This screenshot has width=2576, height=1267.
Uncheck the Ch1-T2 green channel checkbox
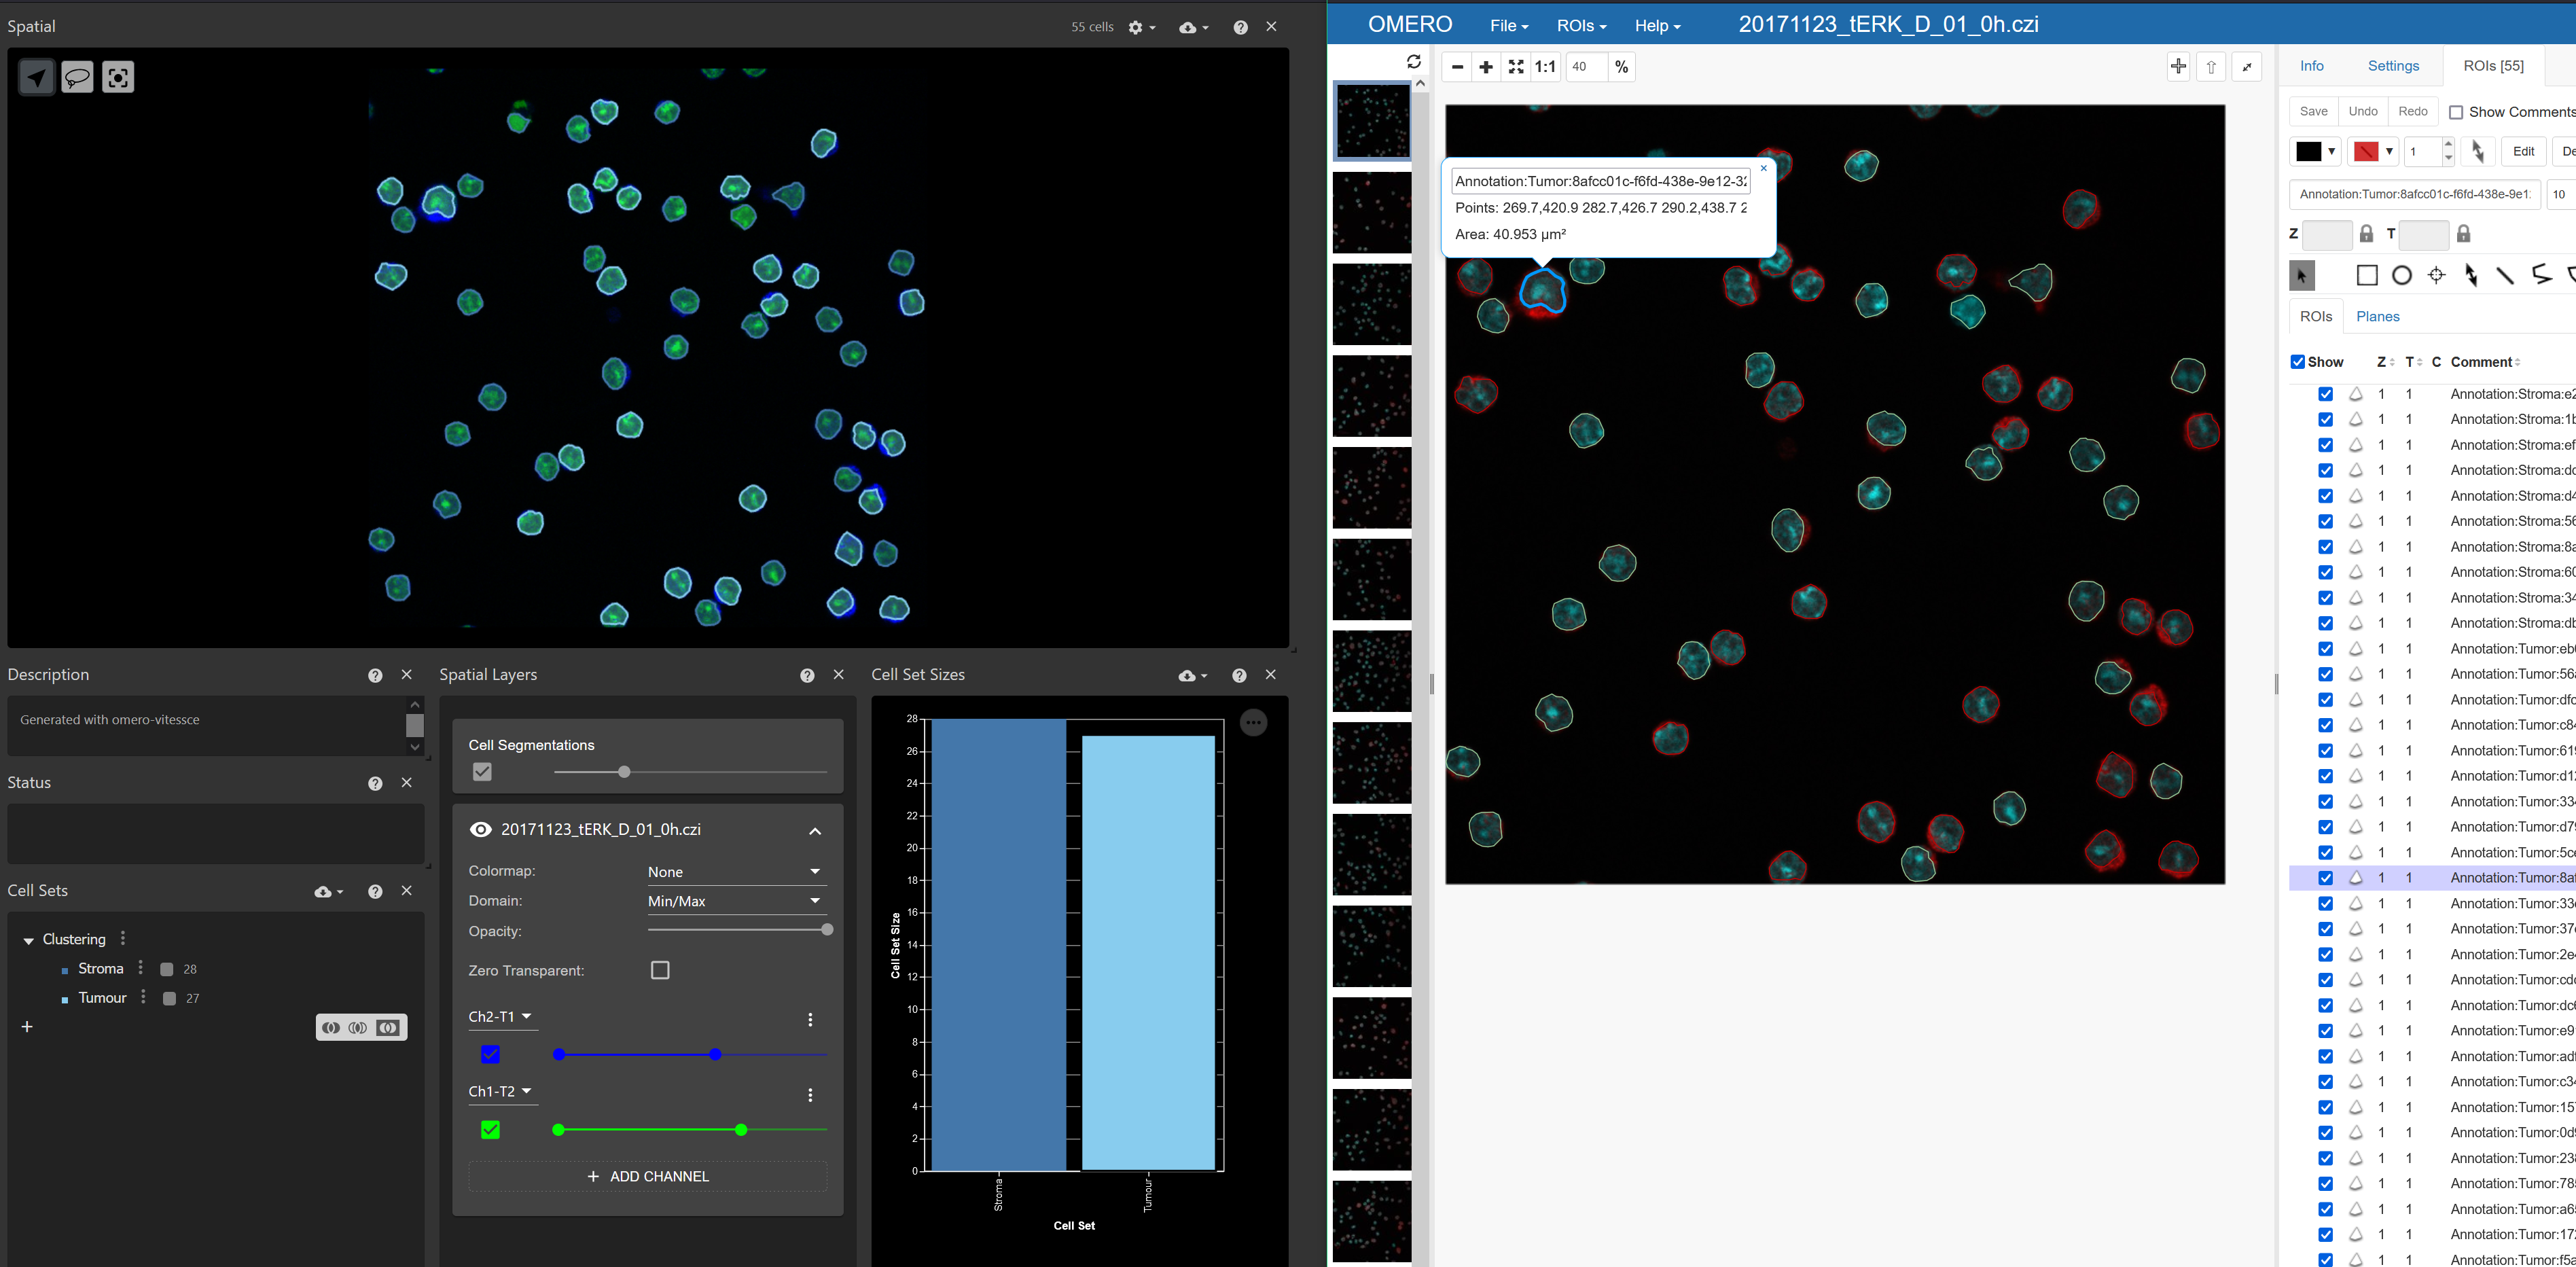[490, 1130]
